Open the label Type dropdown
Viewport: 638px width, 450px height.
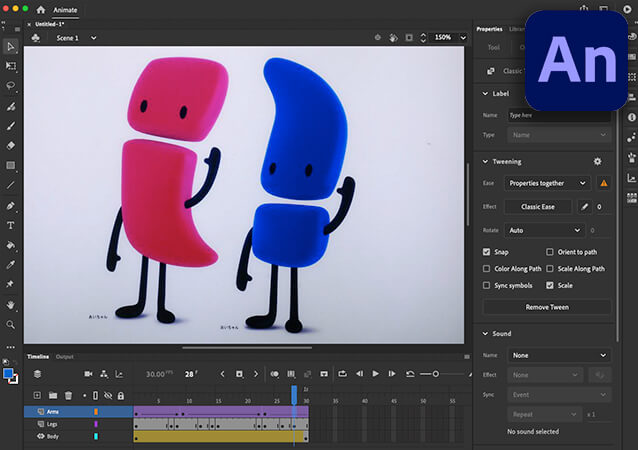[559, 135]
